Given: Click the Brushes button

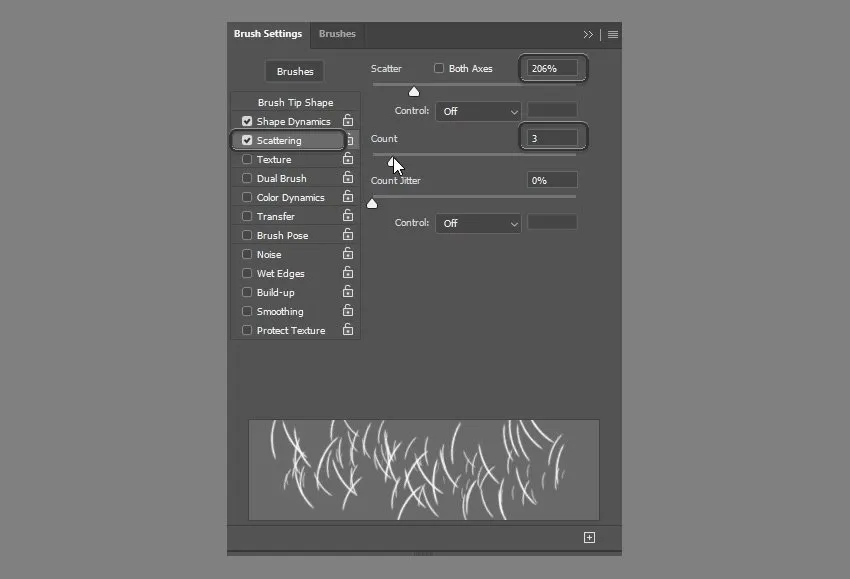Looking at the screenshot, I should coord(295,72).
